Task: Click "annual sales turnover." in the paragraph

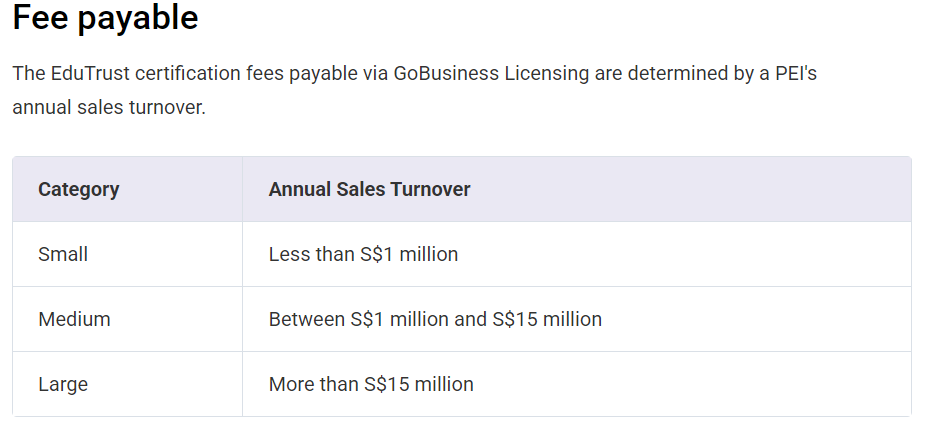Action: pyautogui.click(x=108, y=107)
